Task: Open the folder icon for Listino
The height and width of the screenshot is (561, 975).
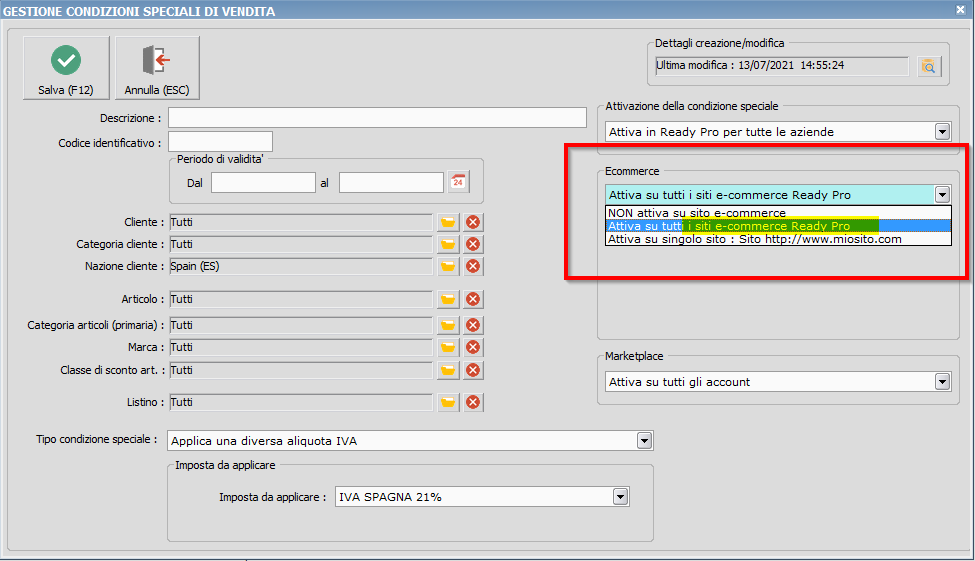Action: 448,402
